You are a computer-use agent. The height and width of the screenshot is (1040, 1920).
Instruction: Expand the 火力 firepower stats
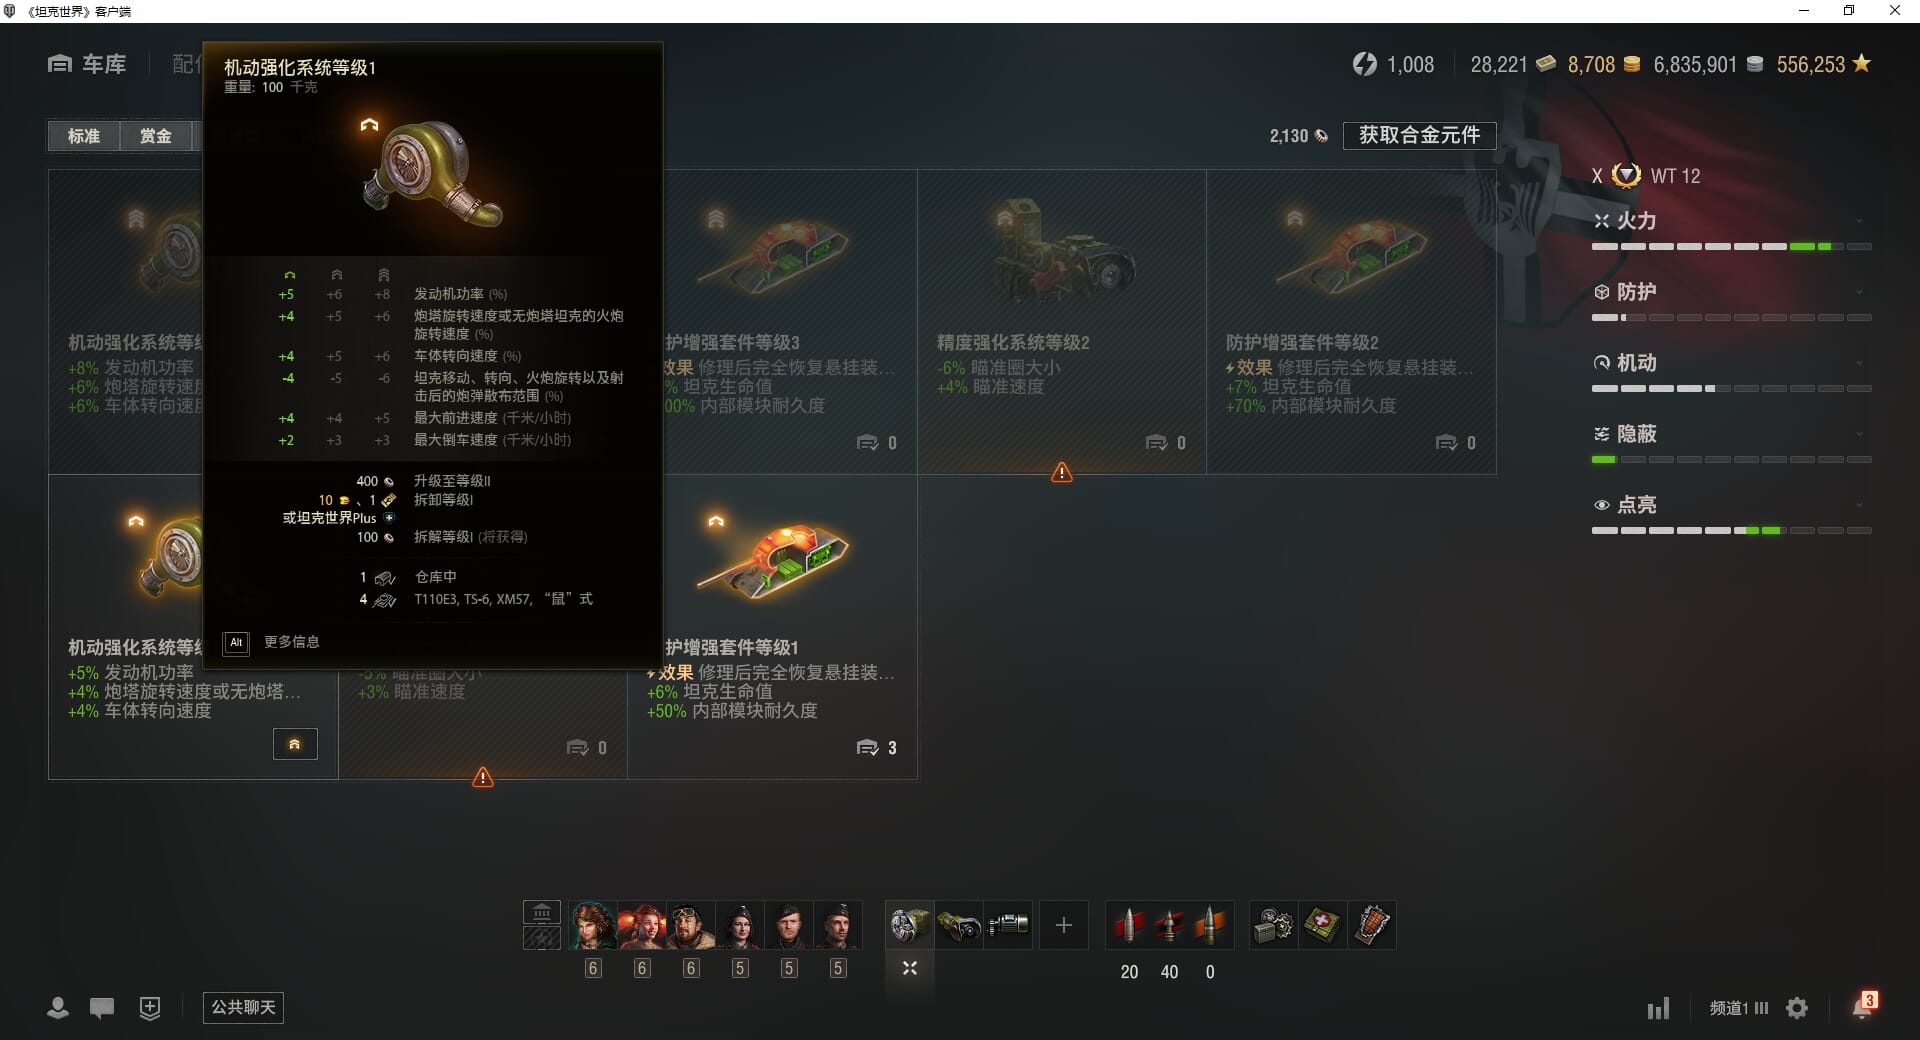1732,221
